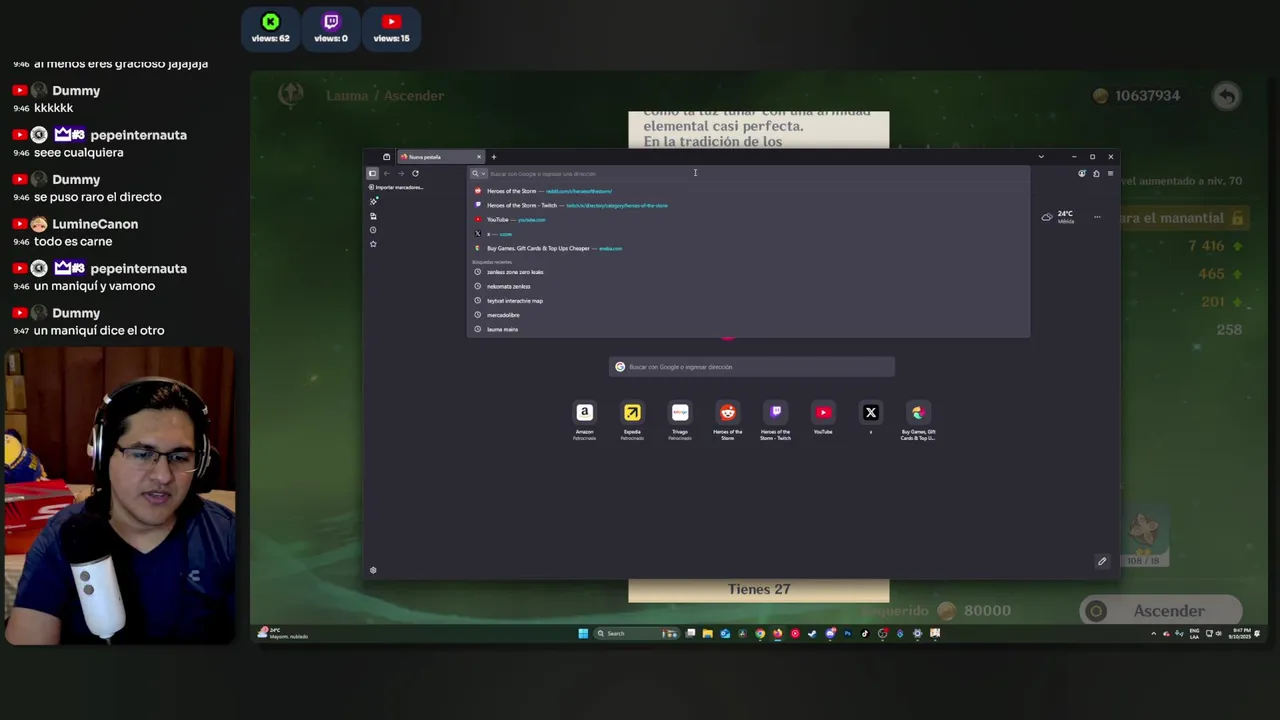
Task: Open the search engine selector dropdown in URL bar
Action: point(478,174)
